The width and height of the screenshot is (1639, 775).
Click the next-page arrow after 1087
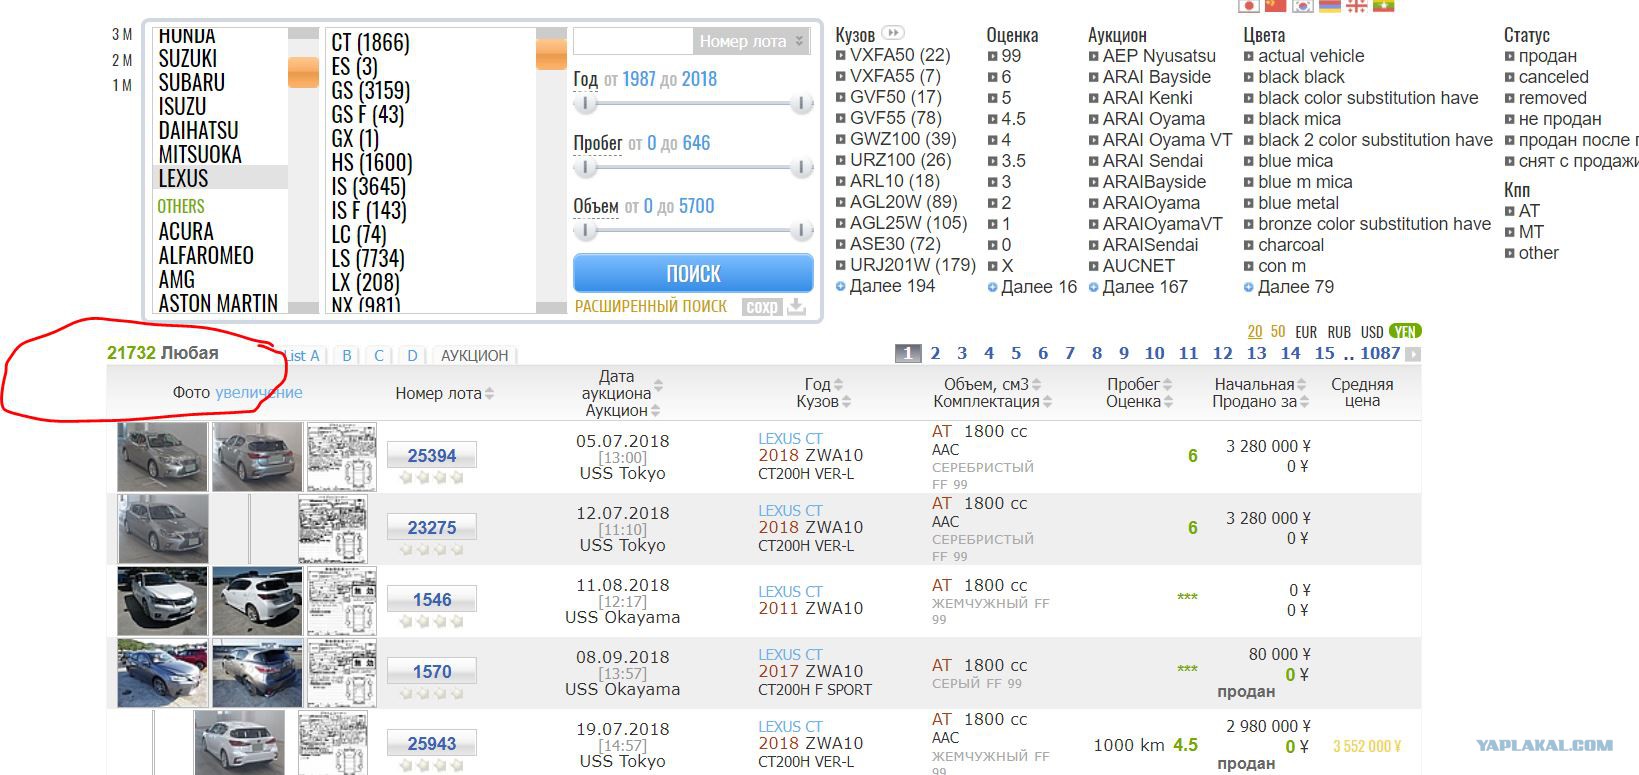(1412, 354)
